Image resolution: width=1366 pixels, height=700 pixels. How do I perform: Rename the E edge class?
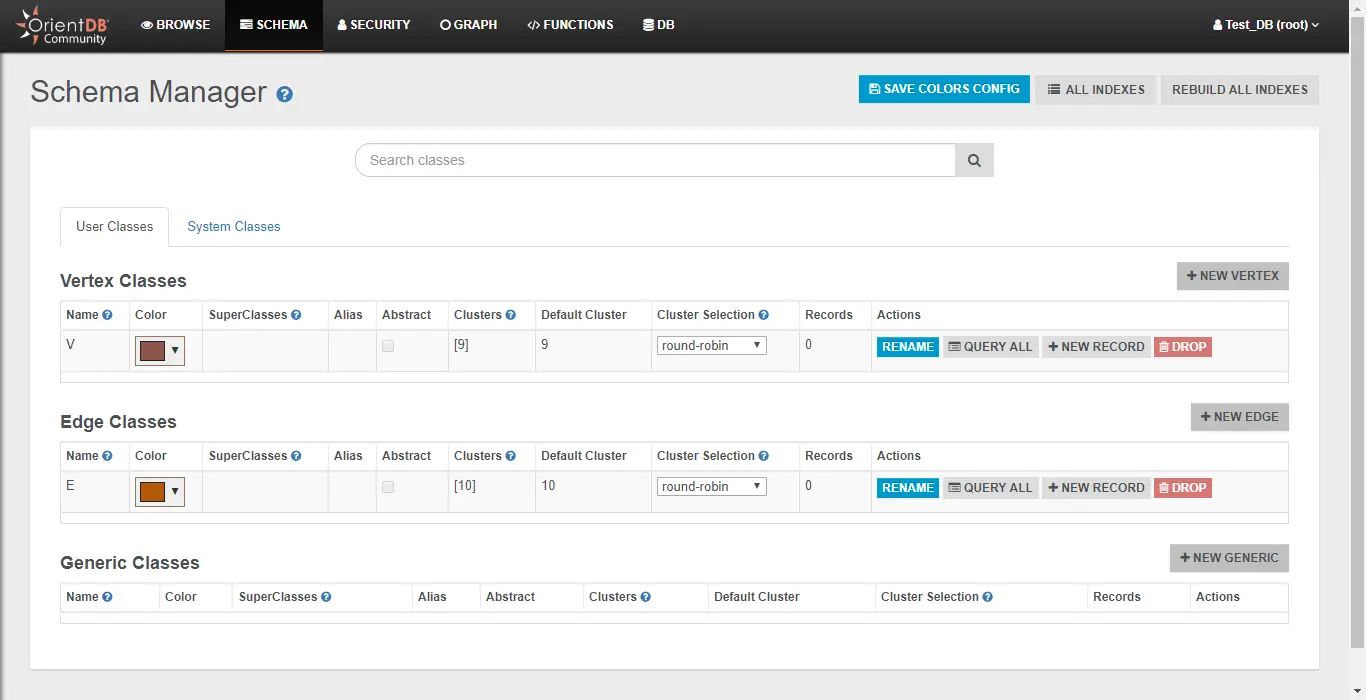908,488
